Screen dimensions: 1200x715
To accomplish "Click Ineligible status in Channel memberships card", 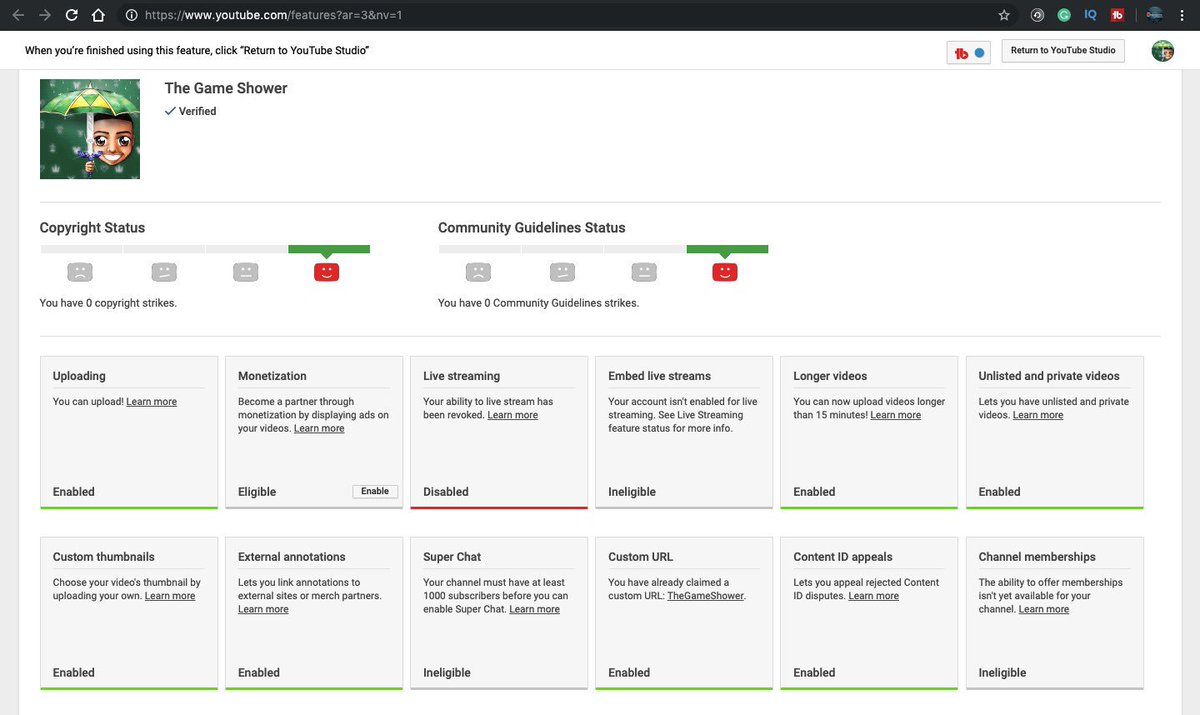I will click(x=1003, y=673).
